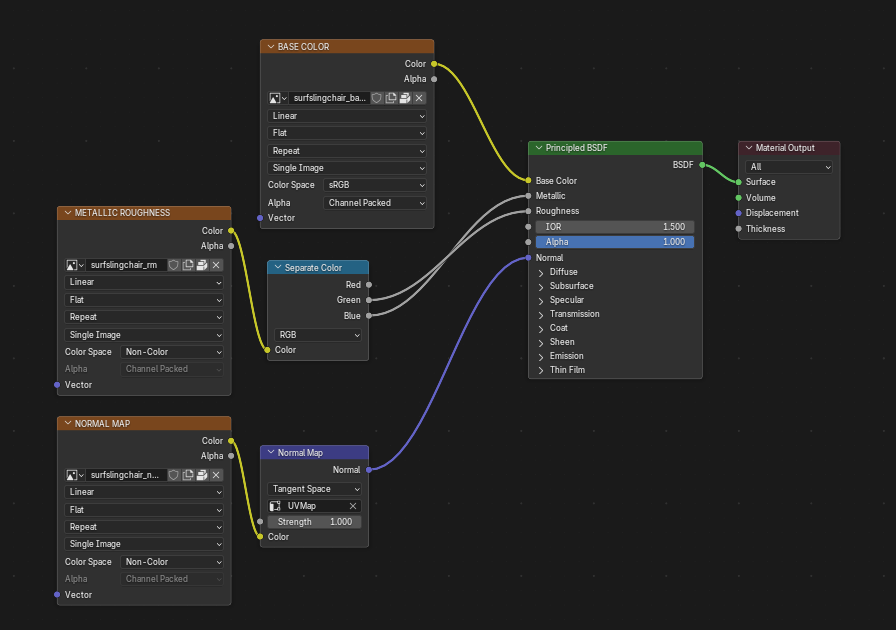The width and height of the screenshot is (896, 630).
Task: Click the Alpha 1.000 slider in Principled BSDF
Action: (x=615, y=242)
